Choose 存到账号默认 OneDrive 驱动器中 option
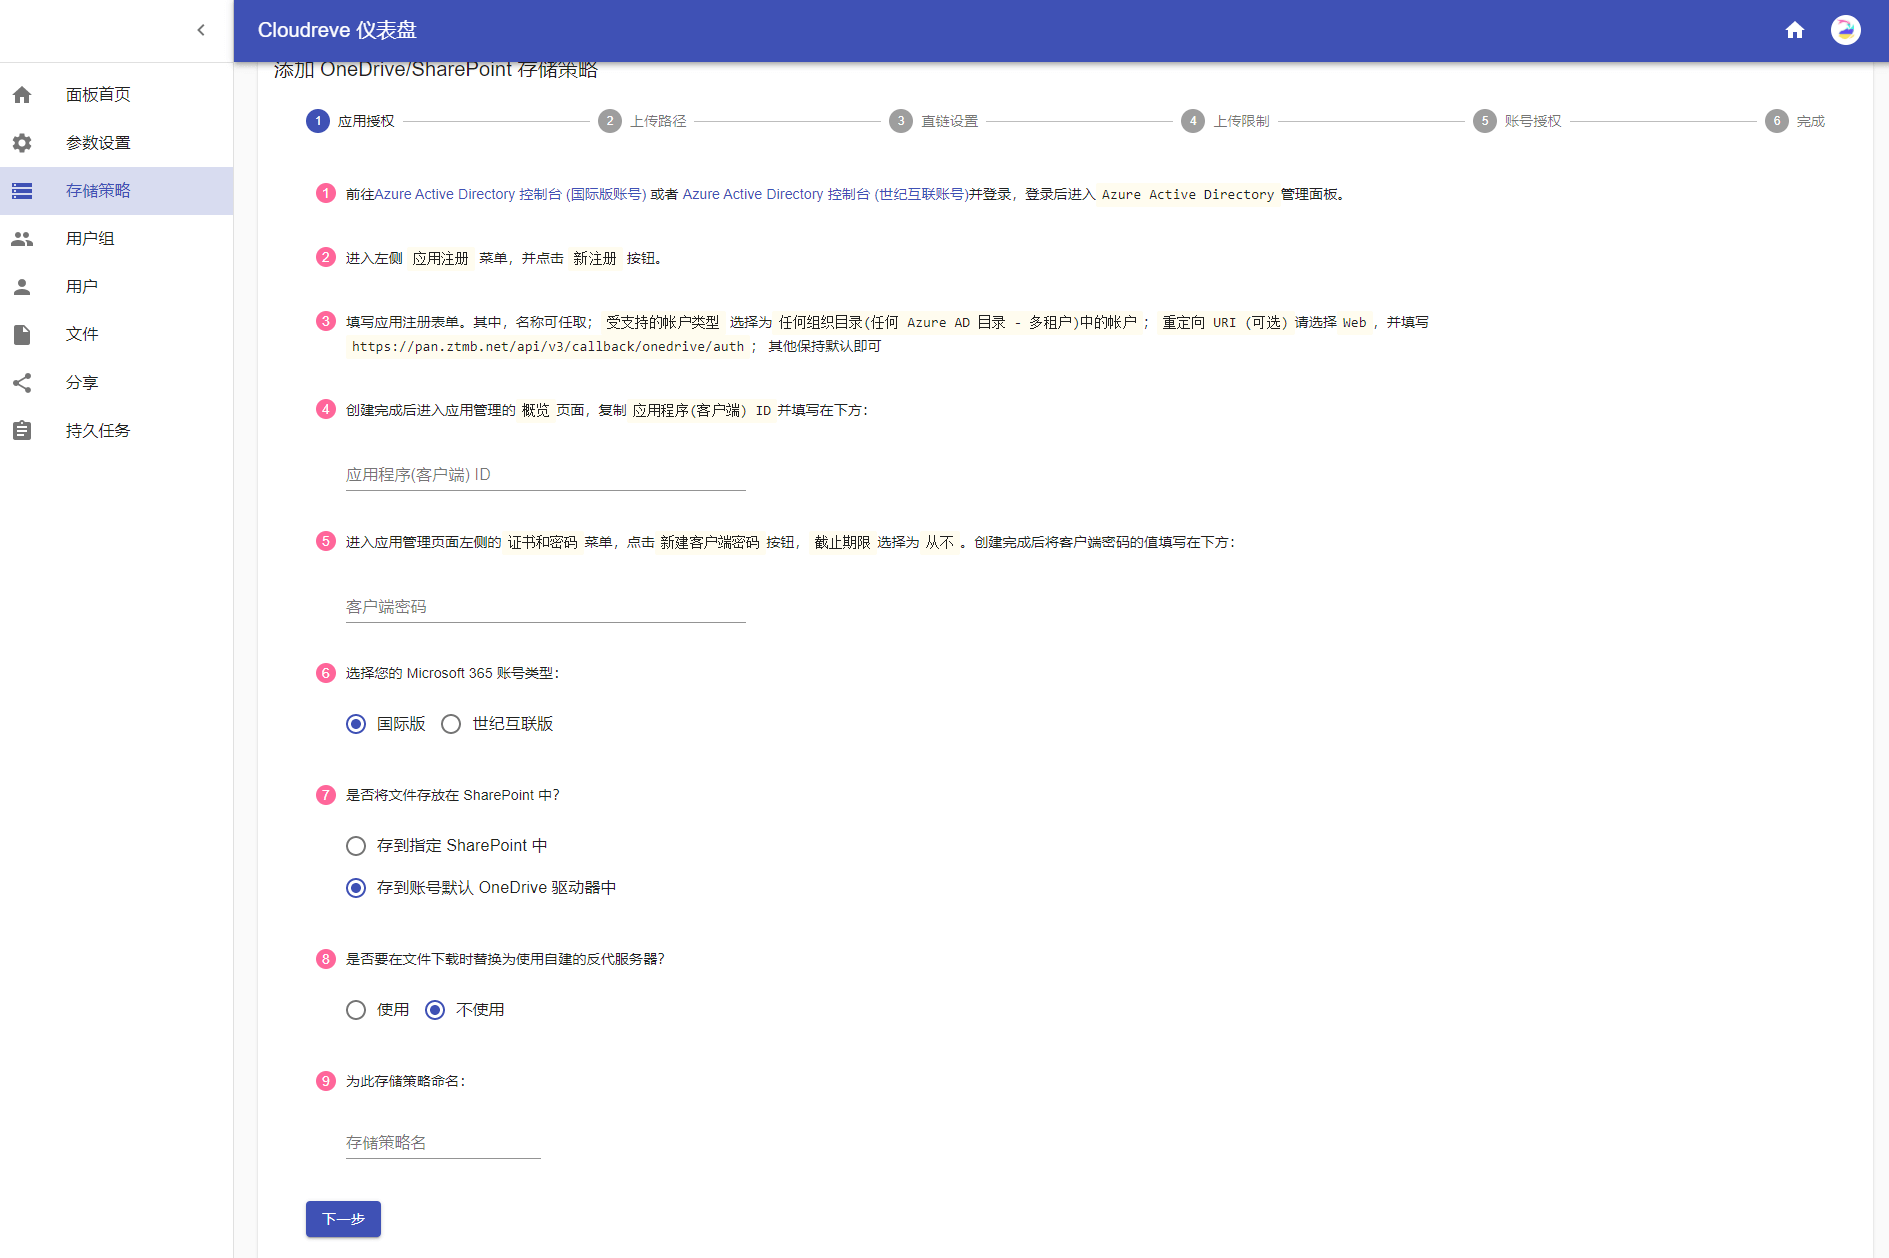 (x=356, y=888)
